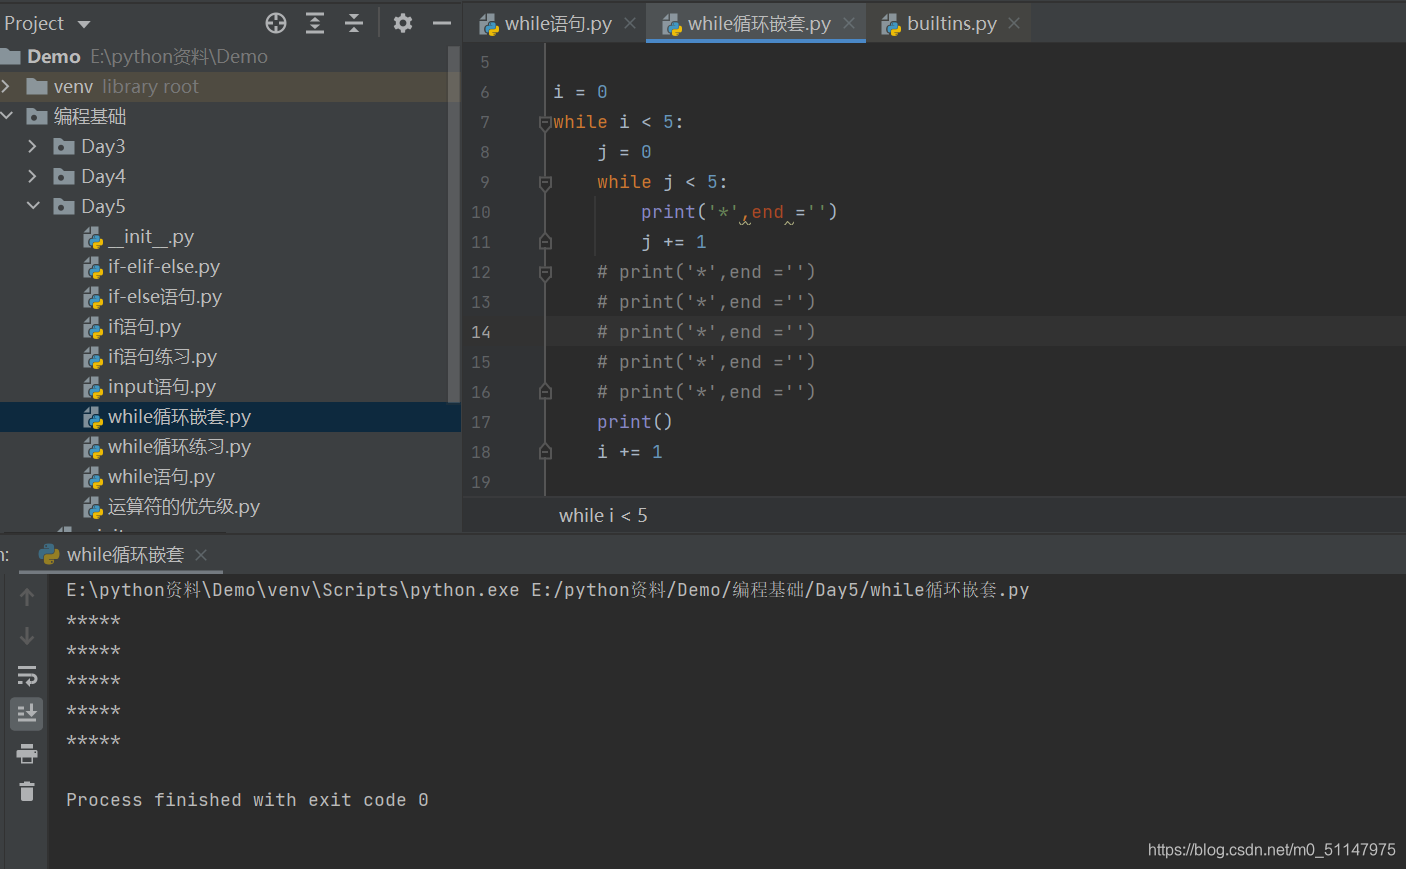Place cursor on 'i = 0' line
The width and height of the screenshot is (1406, 869).
(x=580, y=92)
